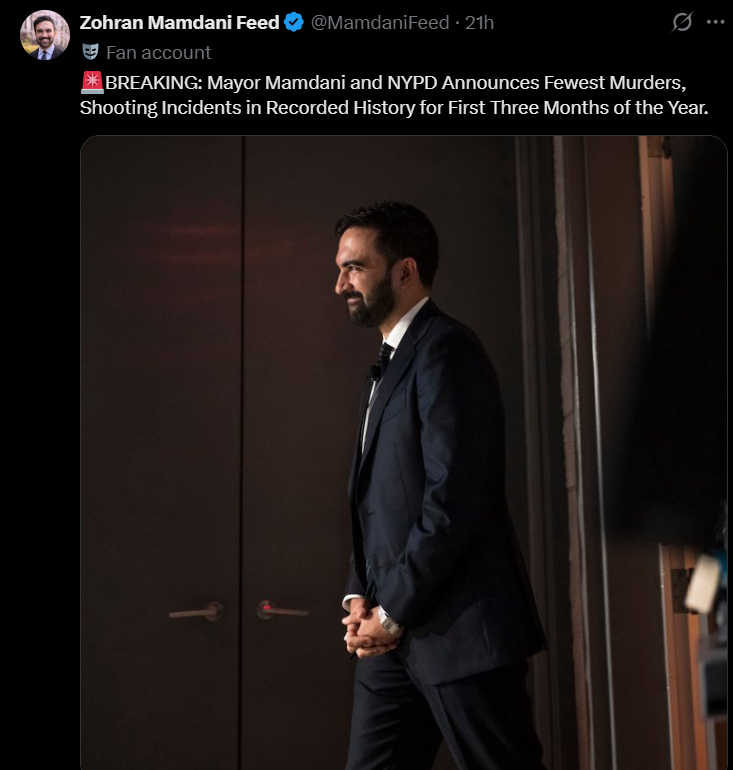Image resolution: width=733 pixels, height=770 pixels.
Task: Click the "Fan account" label
Action: 159,53
